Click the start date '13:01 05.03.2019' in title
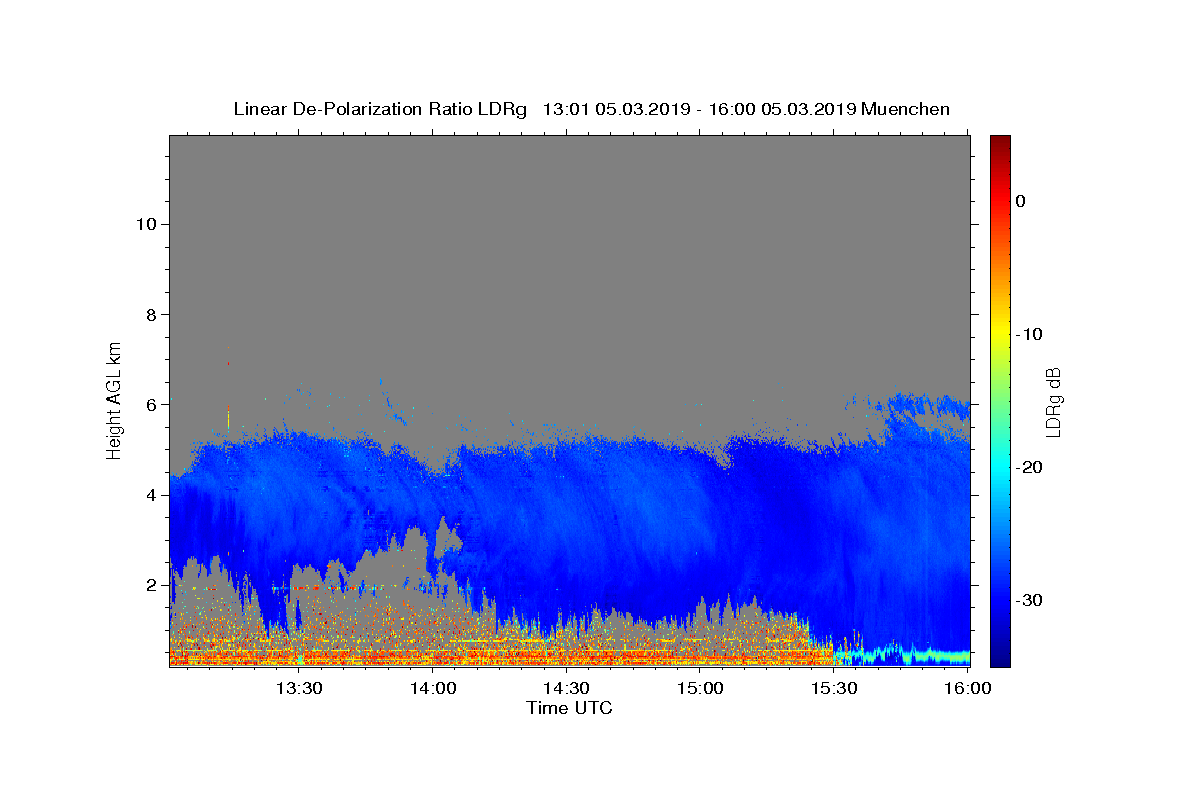This screenshot has height=800, width=1200. pos(616,109)
